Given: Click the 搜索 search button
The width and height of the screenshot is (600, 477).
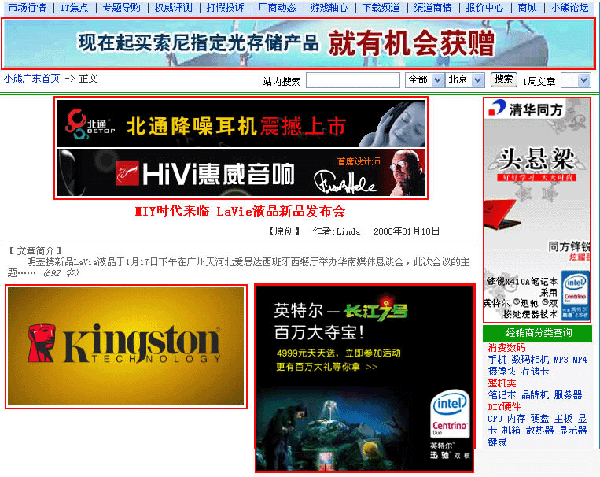Looking at the screenshot, I should (x=504, y=79).
